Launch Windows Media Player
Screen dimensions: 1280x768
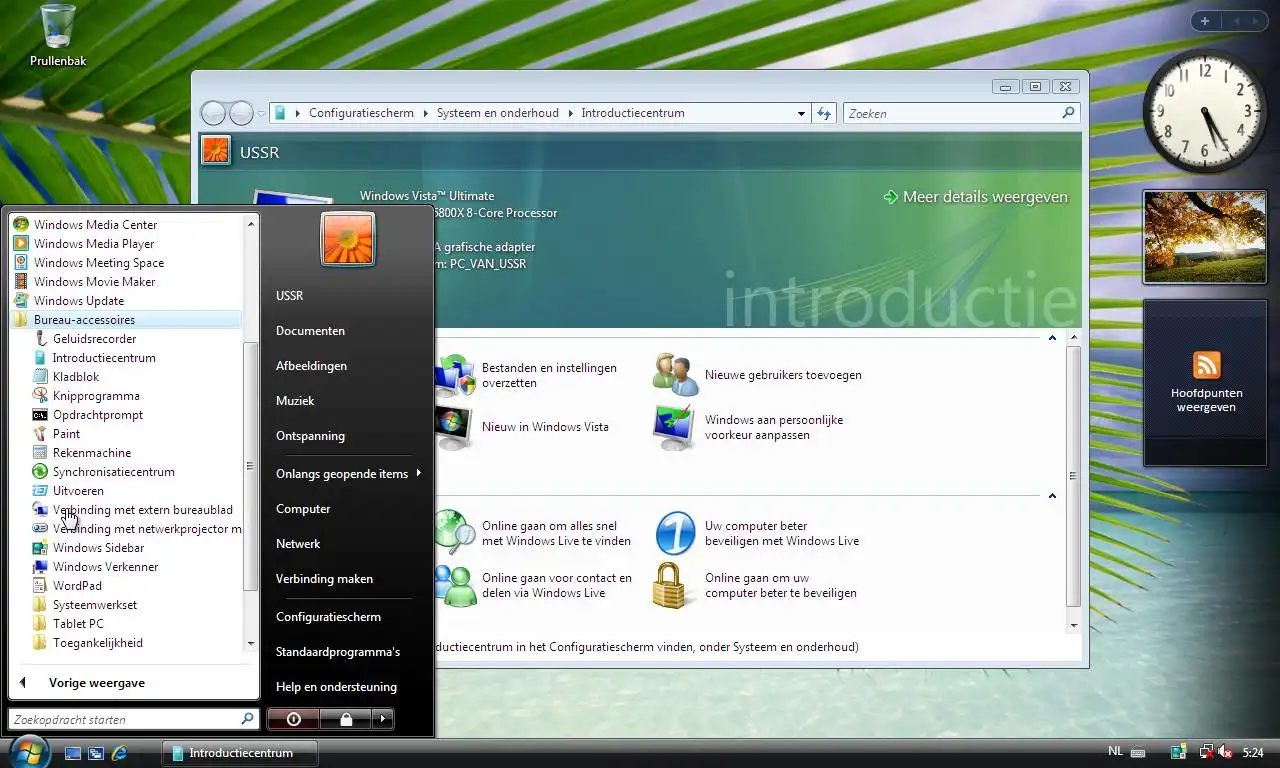[x=84, y=244]
